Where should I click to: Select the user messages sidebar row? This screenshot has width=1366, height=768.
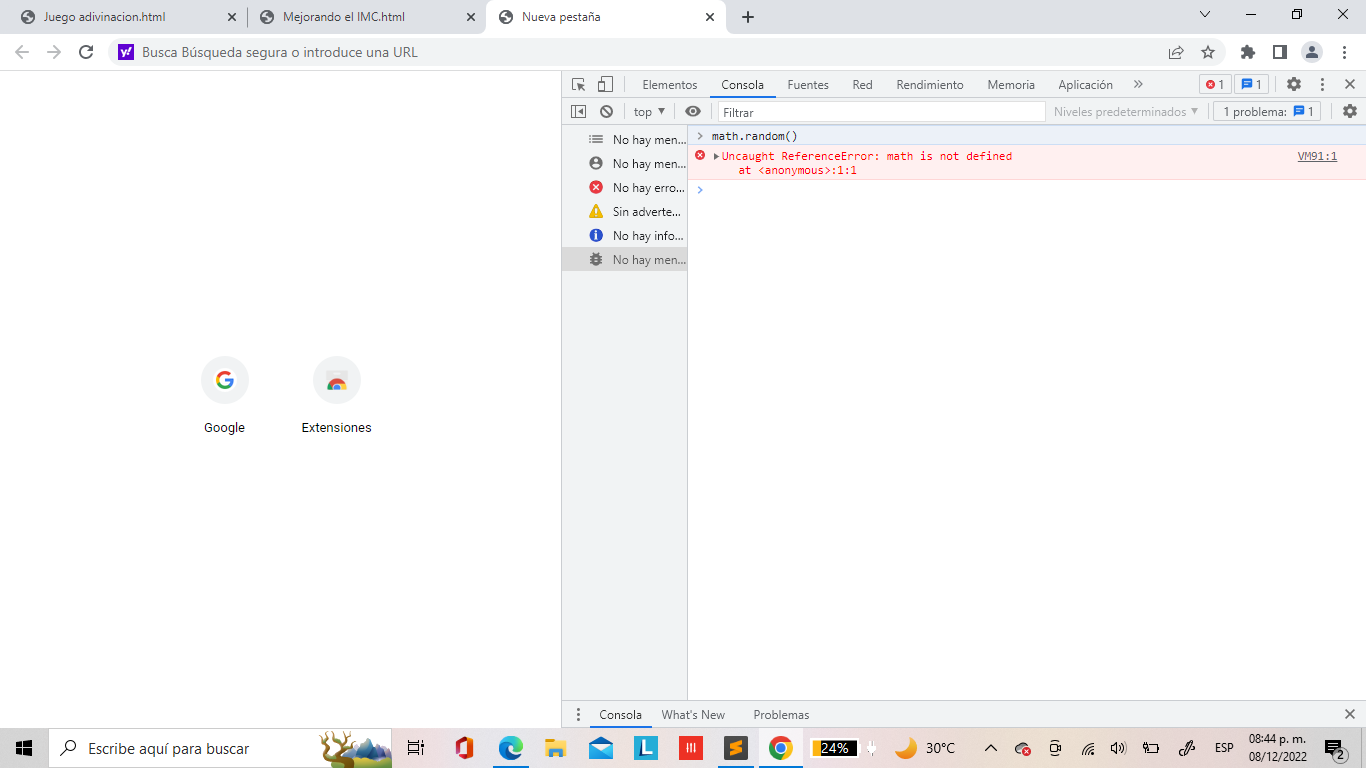(x=625, y=164)
